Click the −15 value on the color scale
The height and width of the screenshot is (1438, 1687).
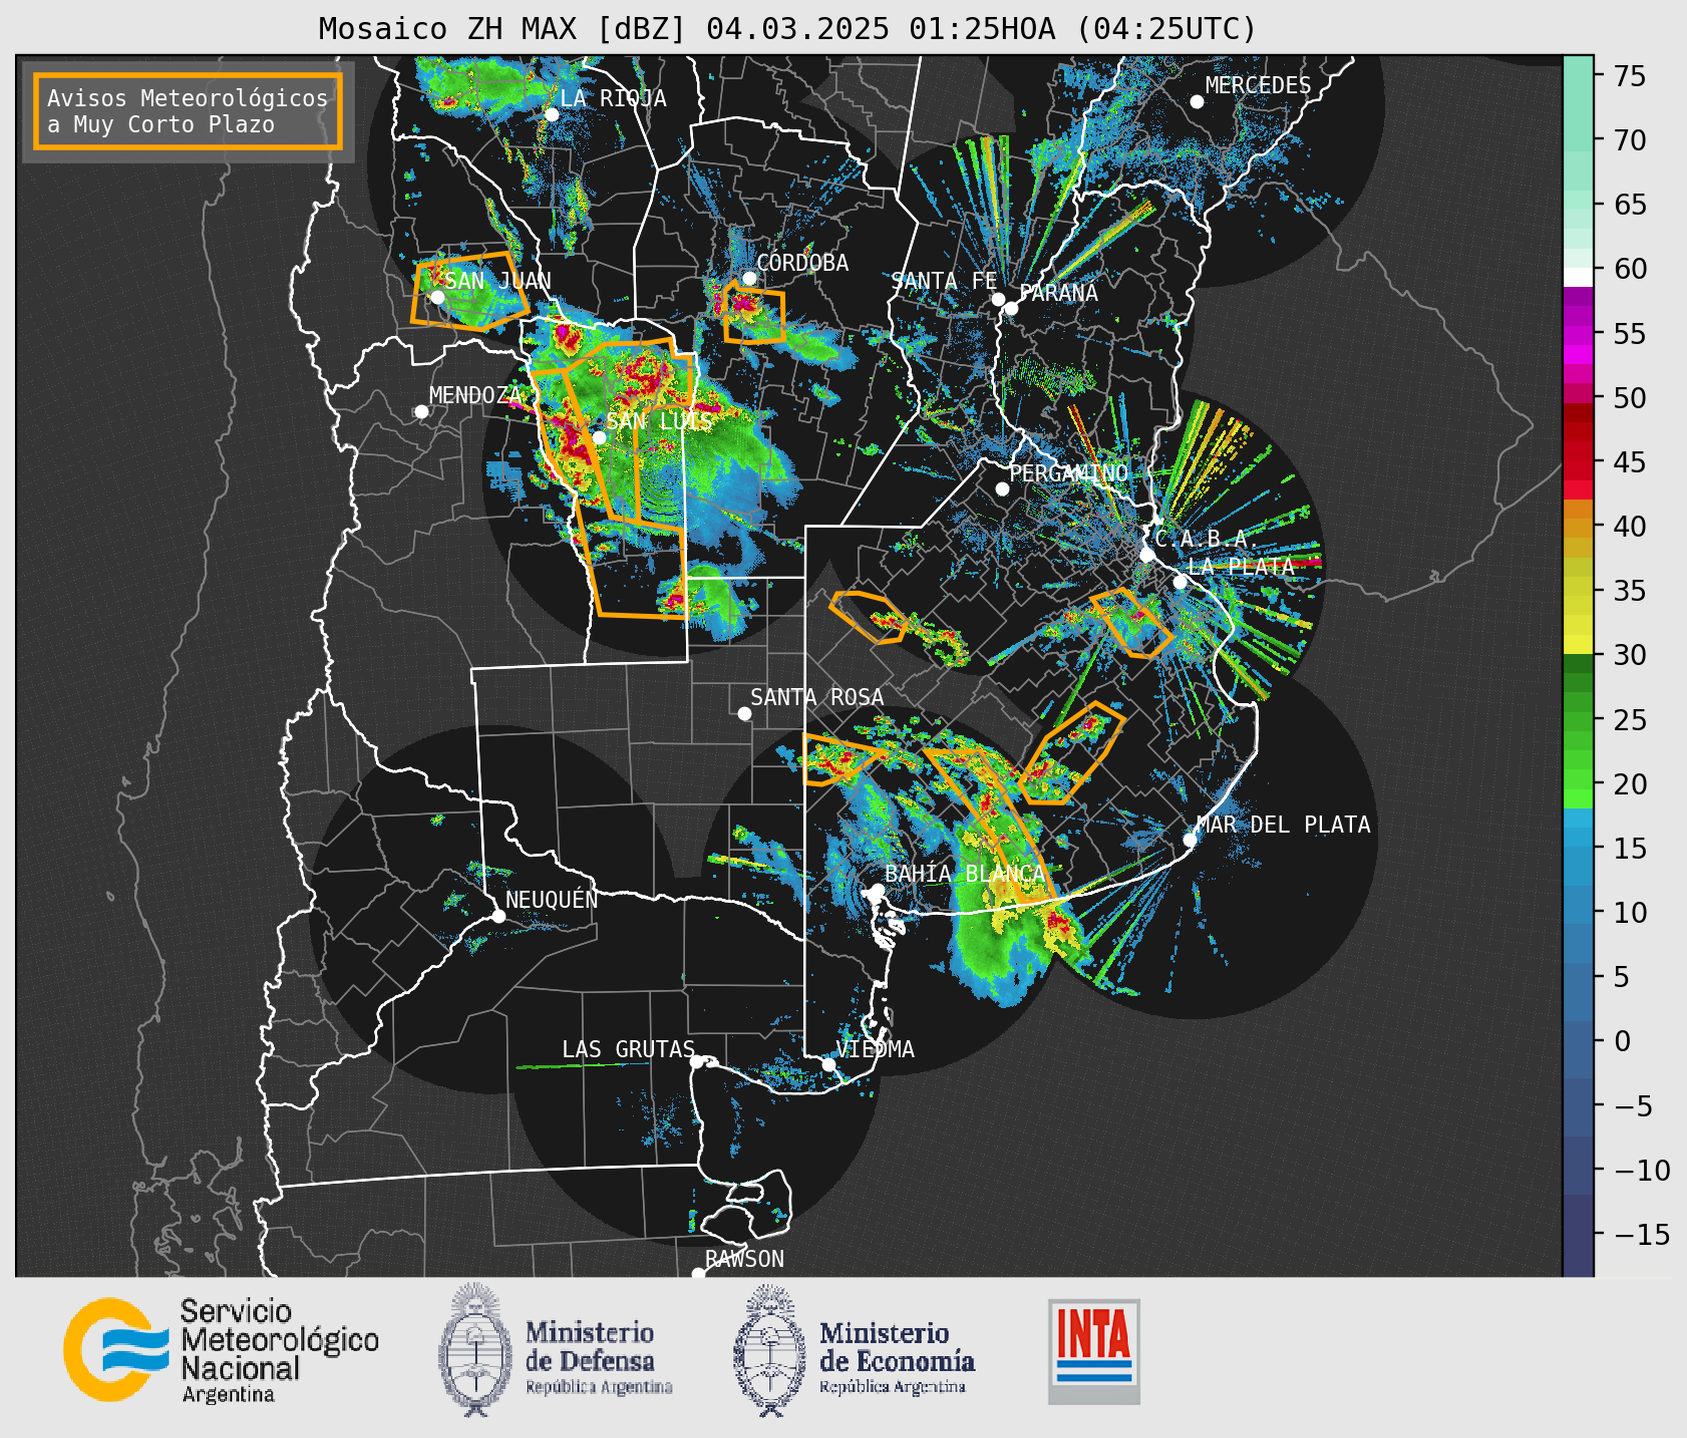[x=1641, y=1234]
